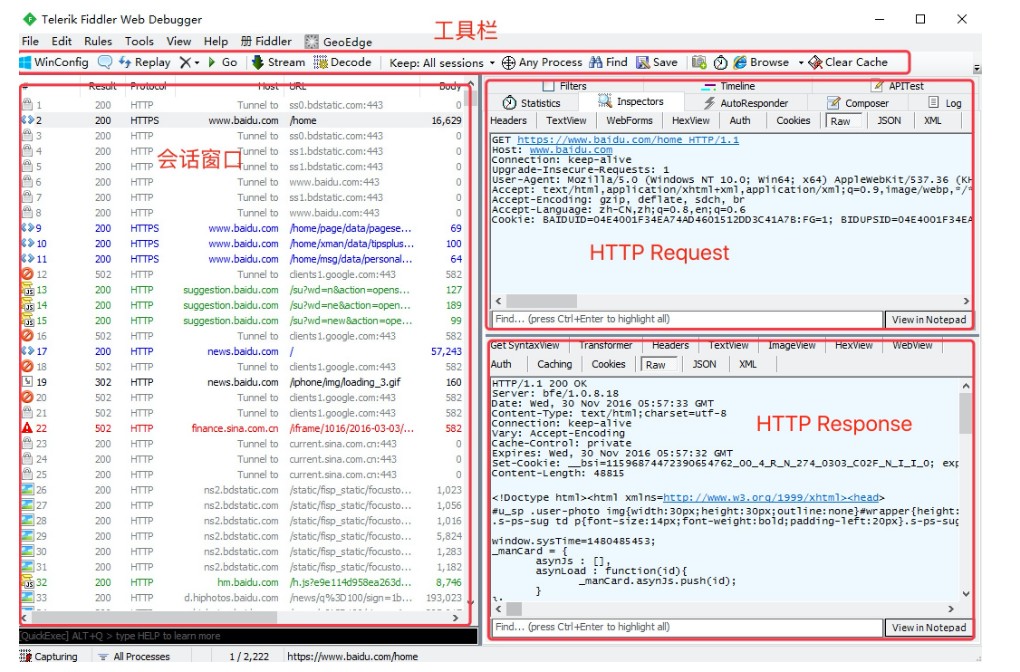The height and width of the screenshot is (672, 1020).
Task: Open the File menu
Action: [30, 41]
